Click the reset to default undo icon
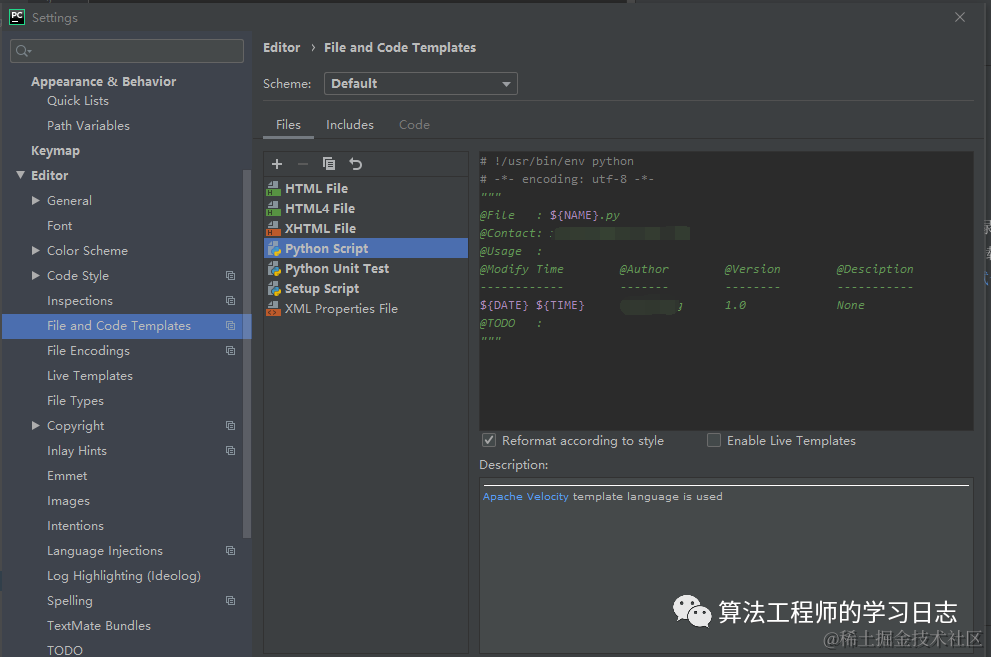991x657 pixels. (x=356, y=164)
